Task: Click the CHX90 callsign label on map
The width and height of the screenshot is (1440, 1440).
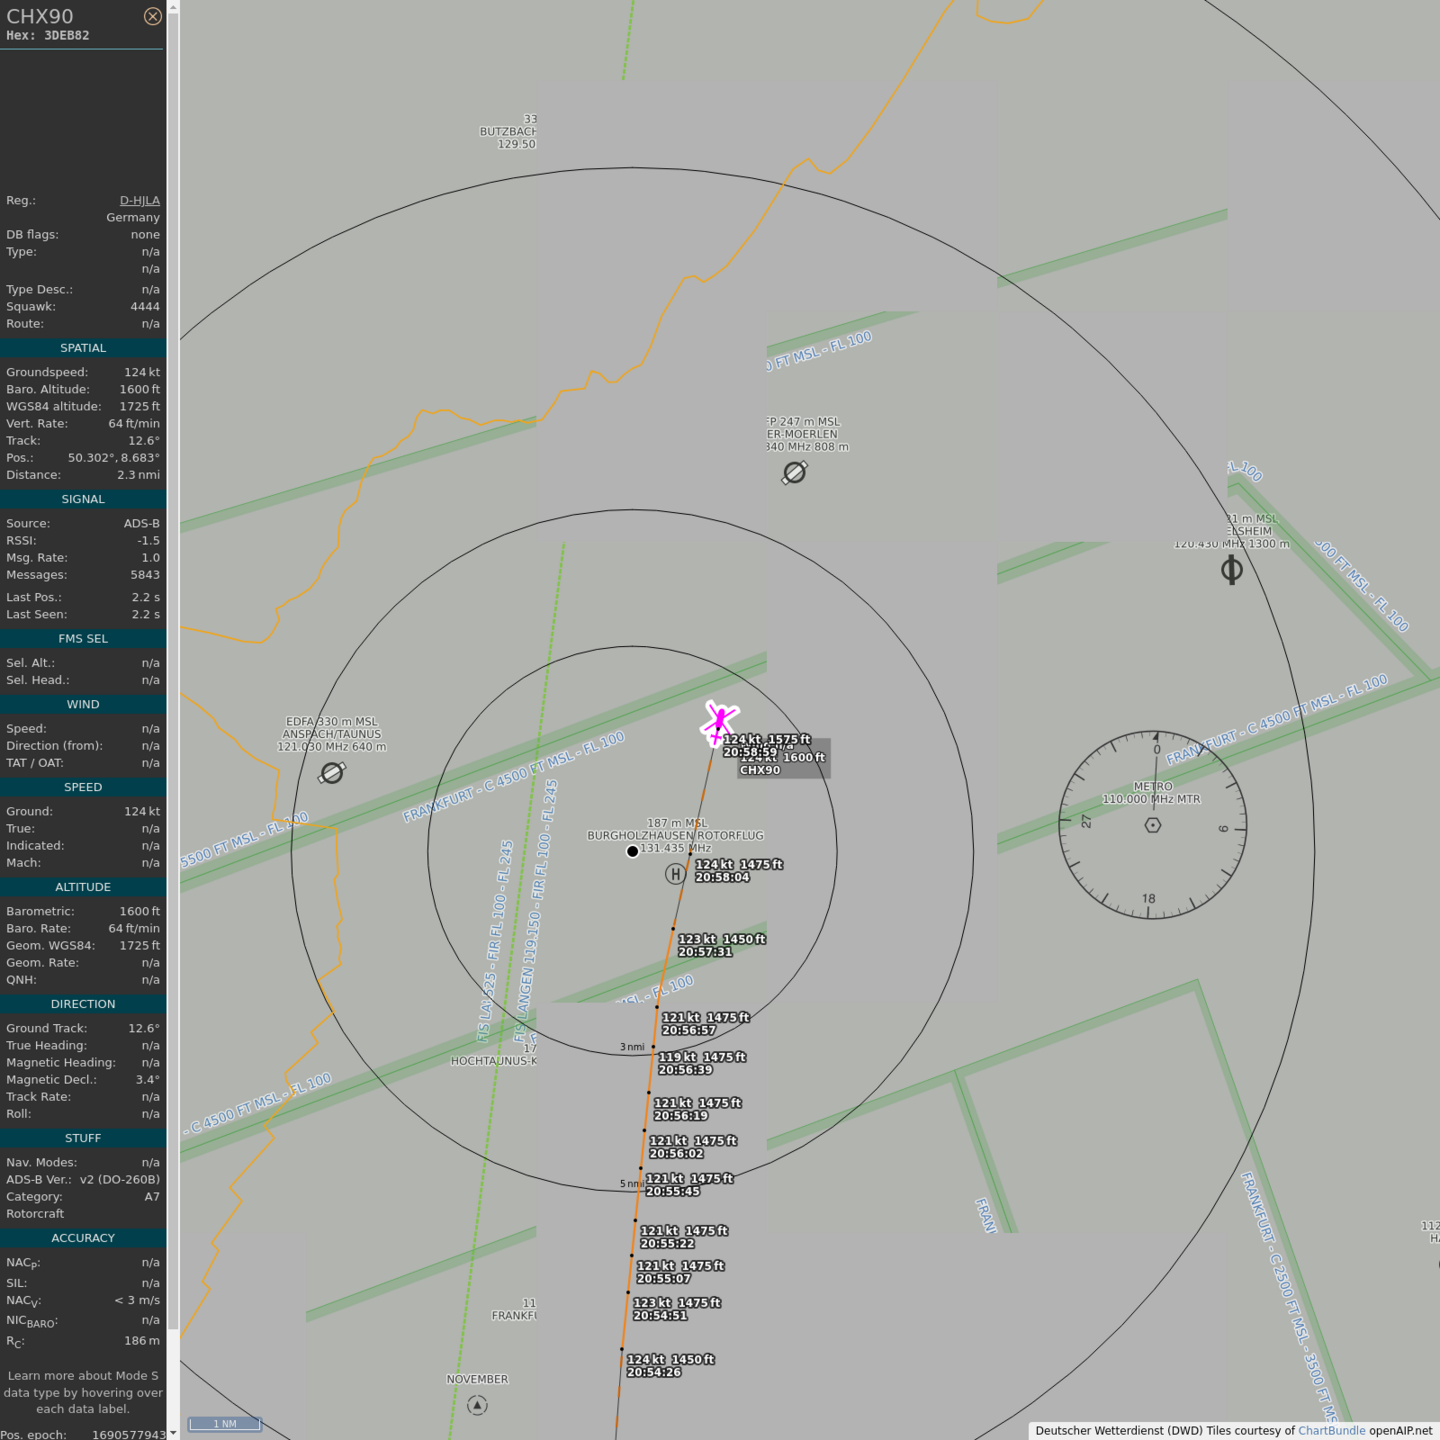Action: [760, 770]
